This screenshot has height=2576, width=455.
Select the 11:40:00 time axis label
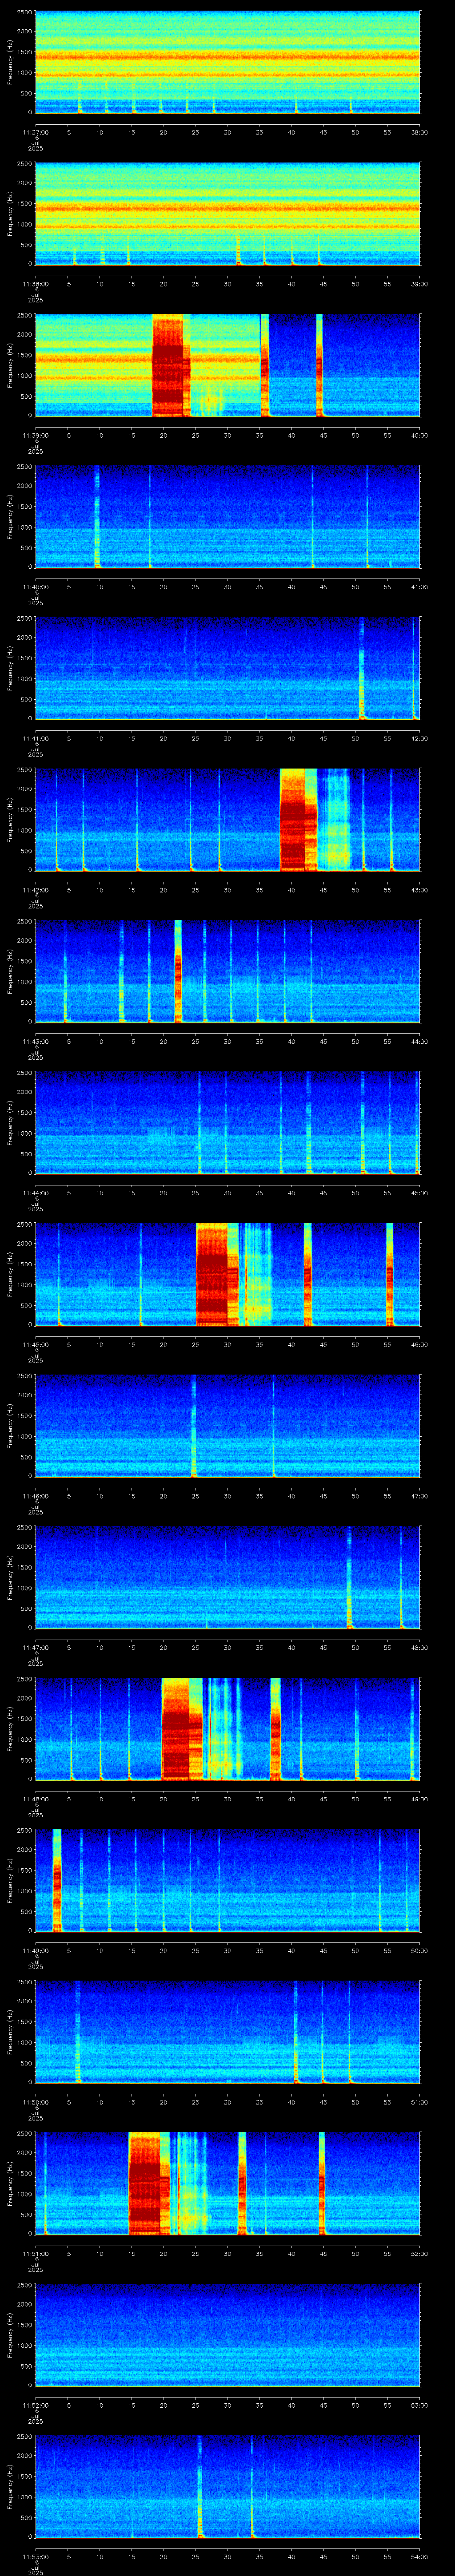(35, 586)
